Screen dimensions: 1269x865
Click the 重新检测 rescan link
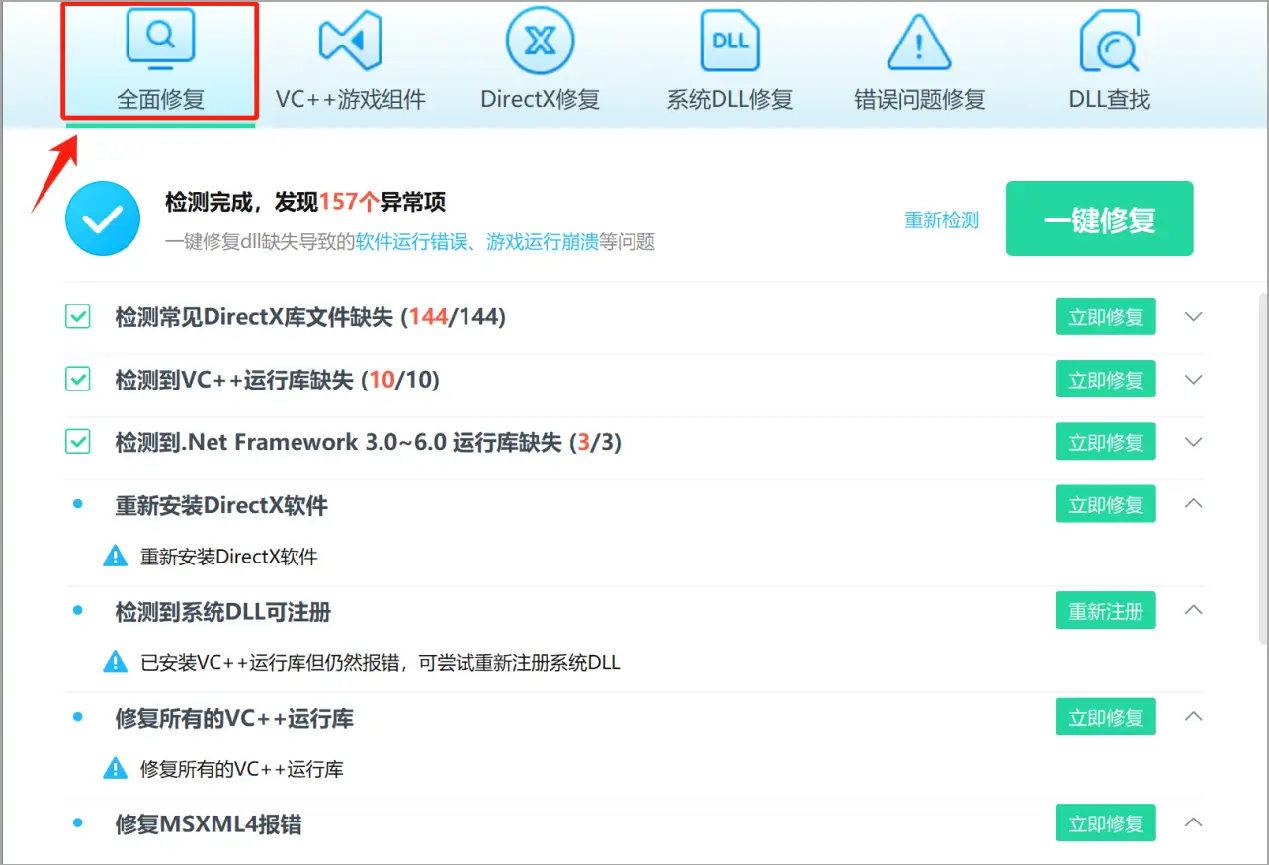941,220
